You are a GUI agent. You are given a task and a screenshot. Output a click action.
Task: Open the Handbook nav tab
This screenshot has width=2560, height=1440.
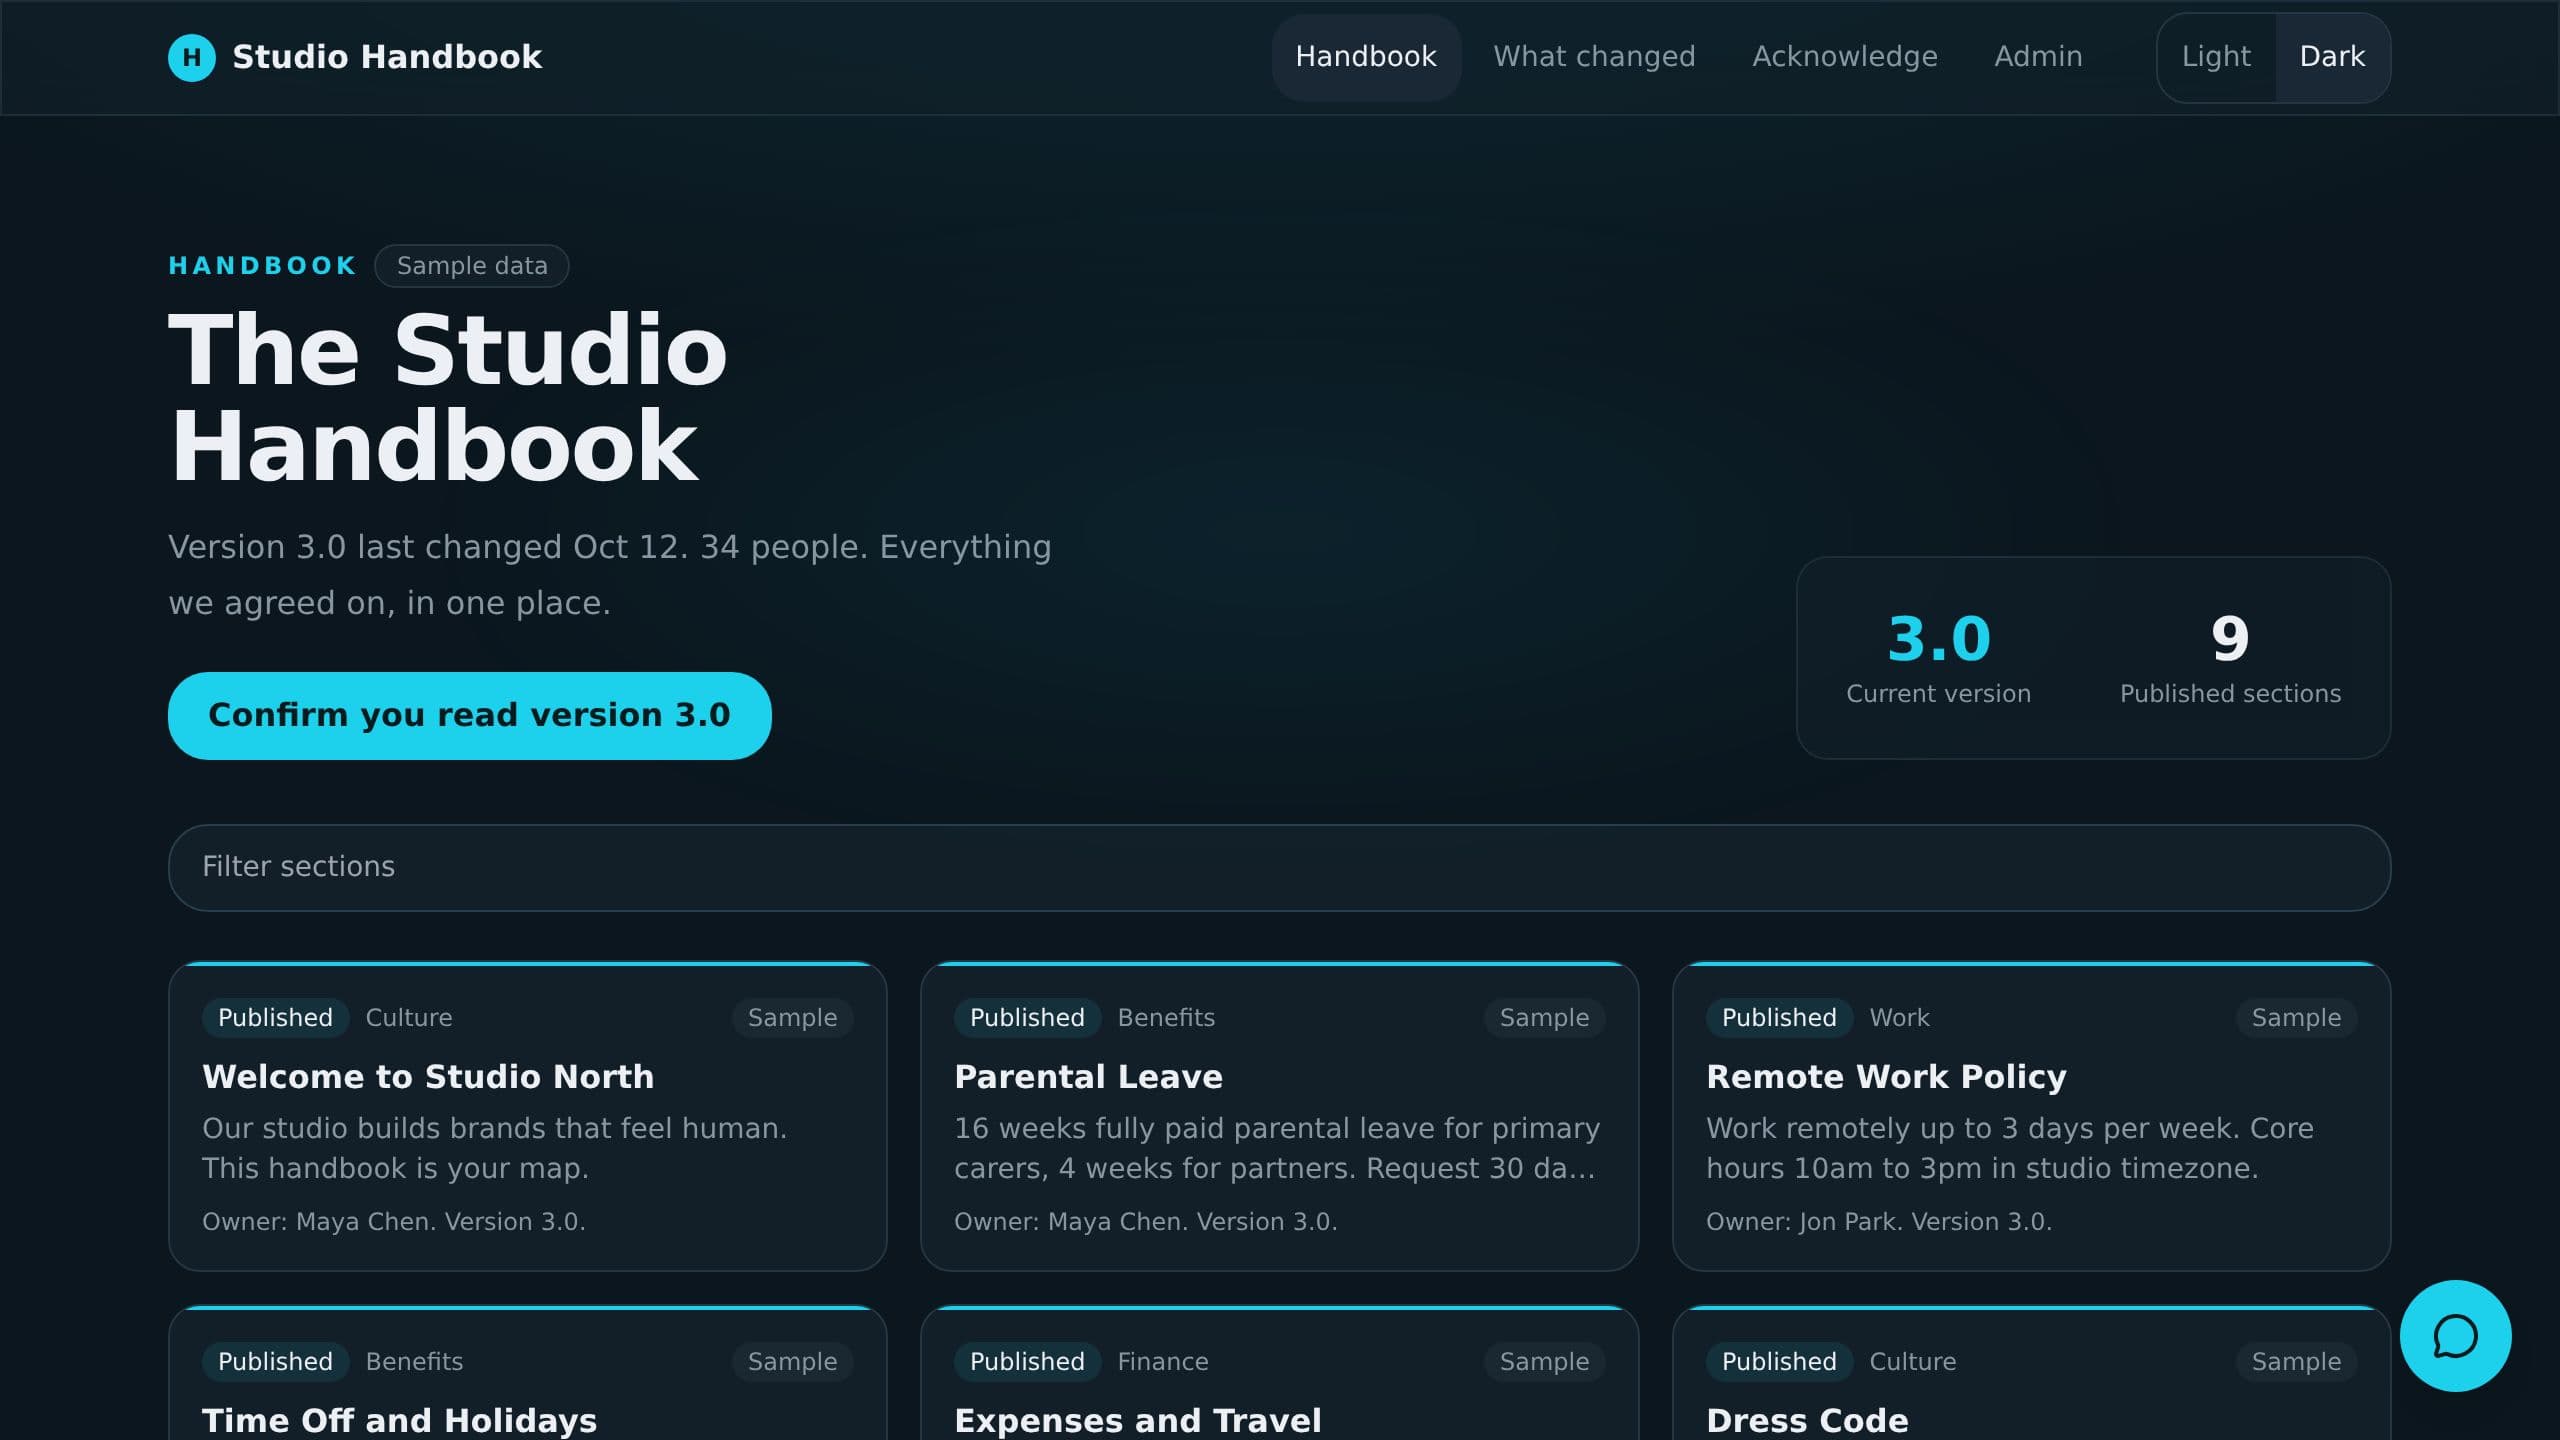click(1366, 57)
